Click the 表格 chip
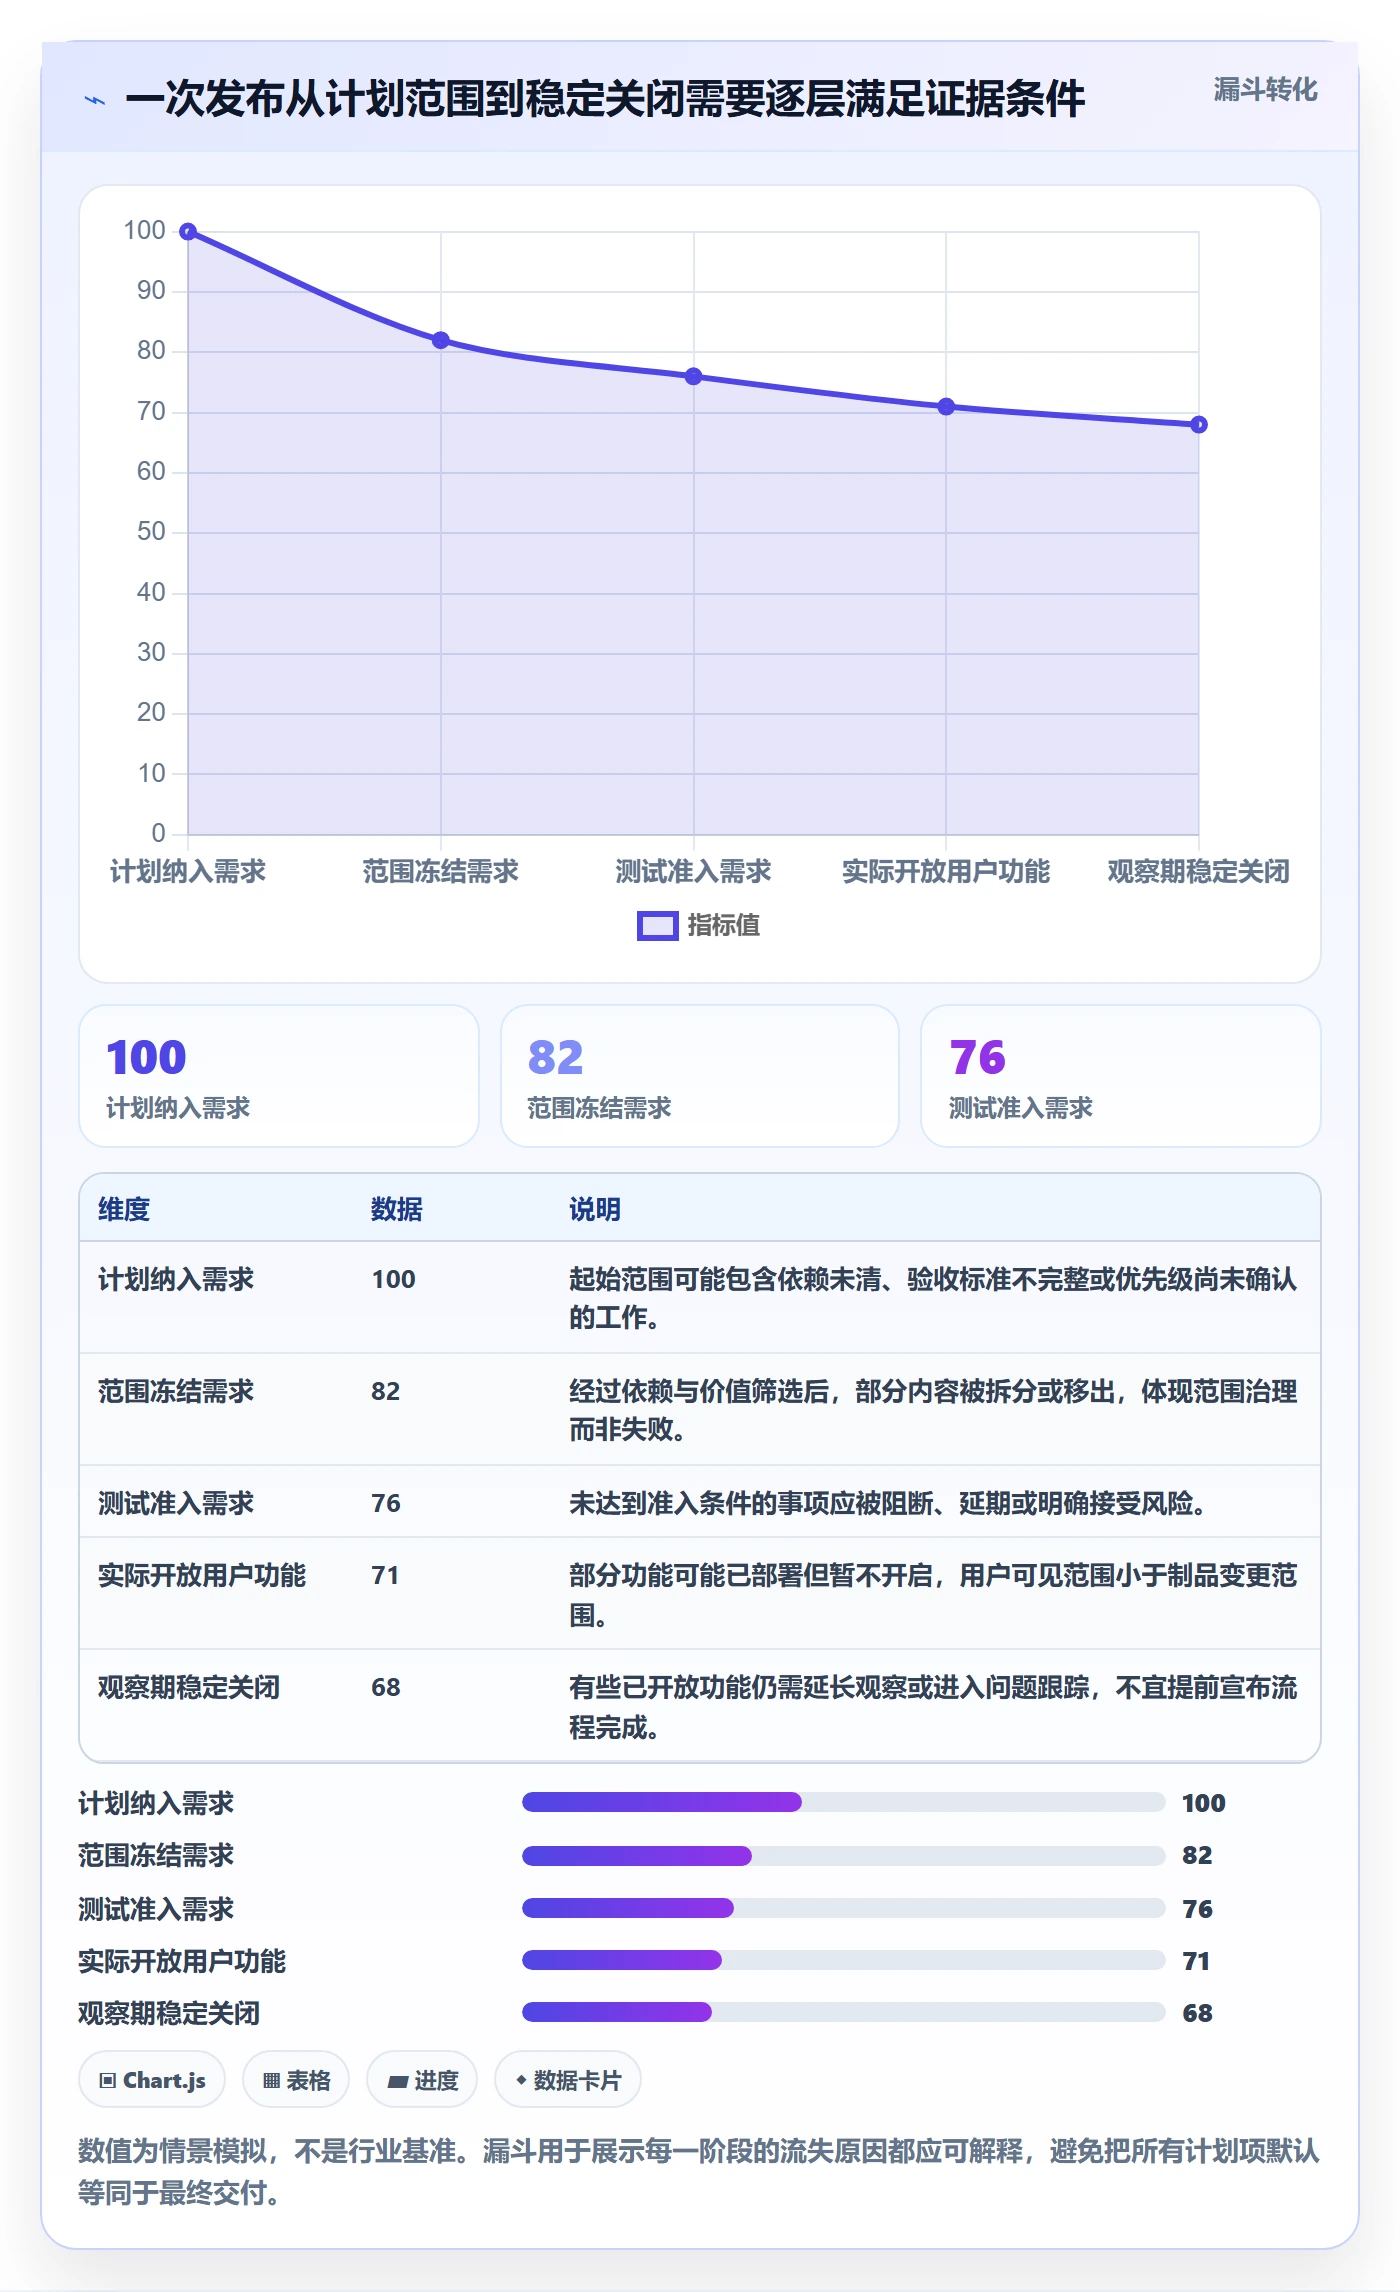Screen dimensions: 1400x2292 point(296,2080)
